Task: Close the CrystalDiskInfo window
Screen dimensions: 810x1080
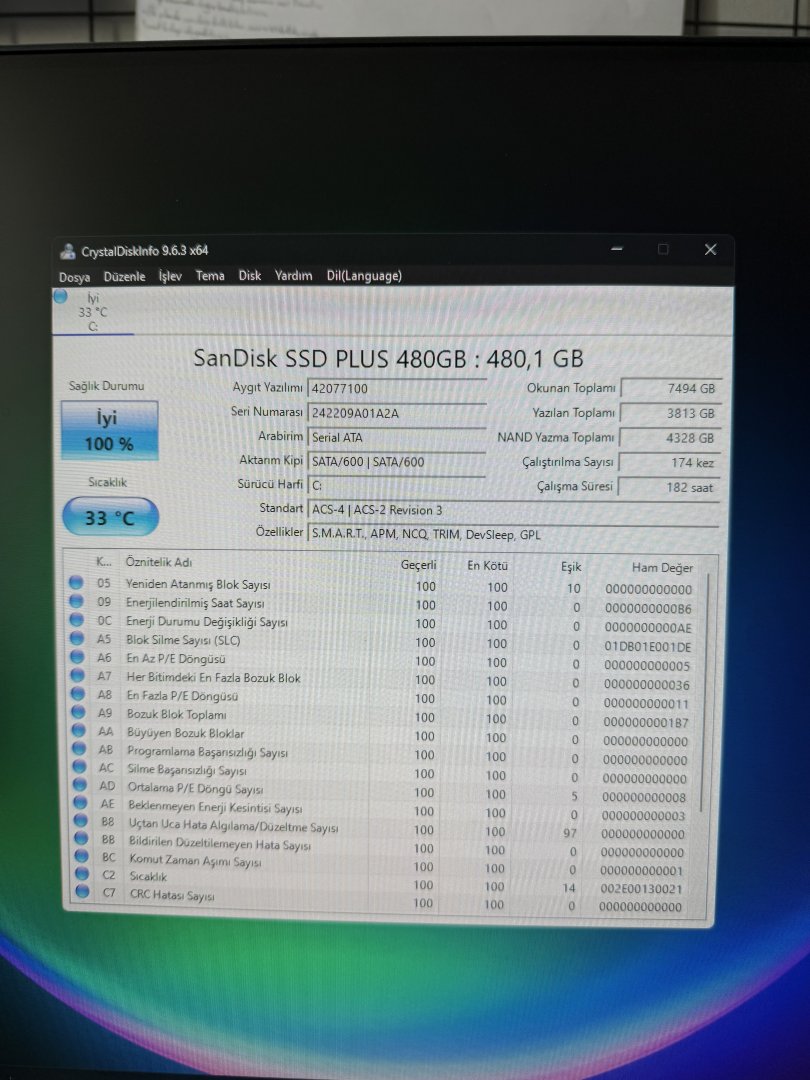Action: click(711, 249)
